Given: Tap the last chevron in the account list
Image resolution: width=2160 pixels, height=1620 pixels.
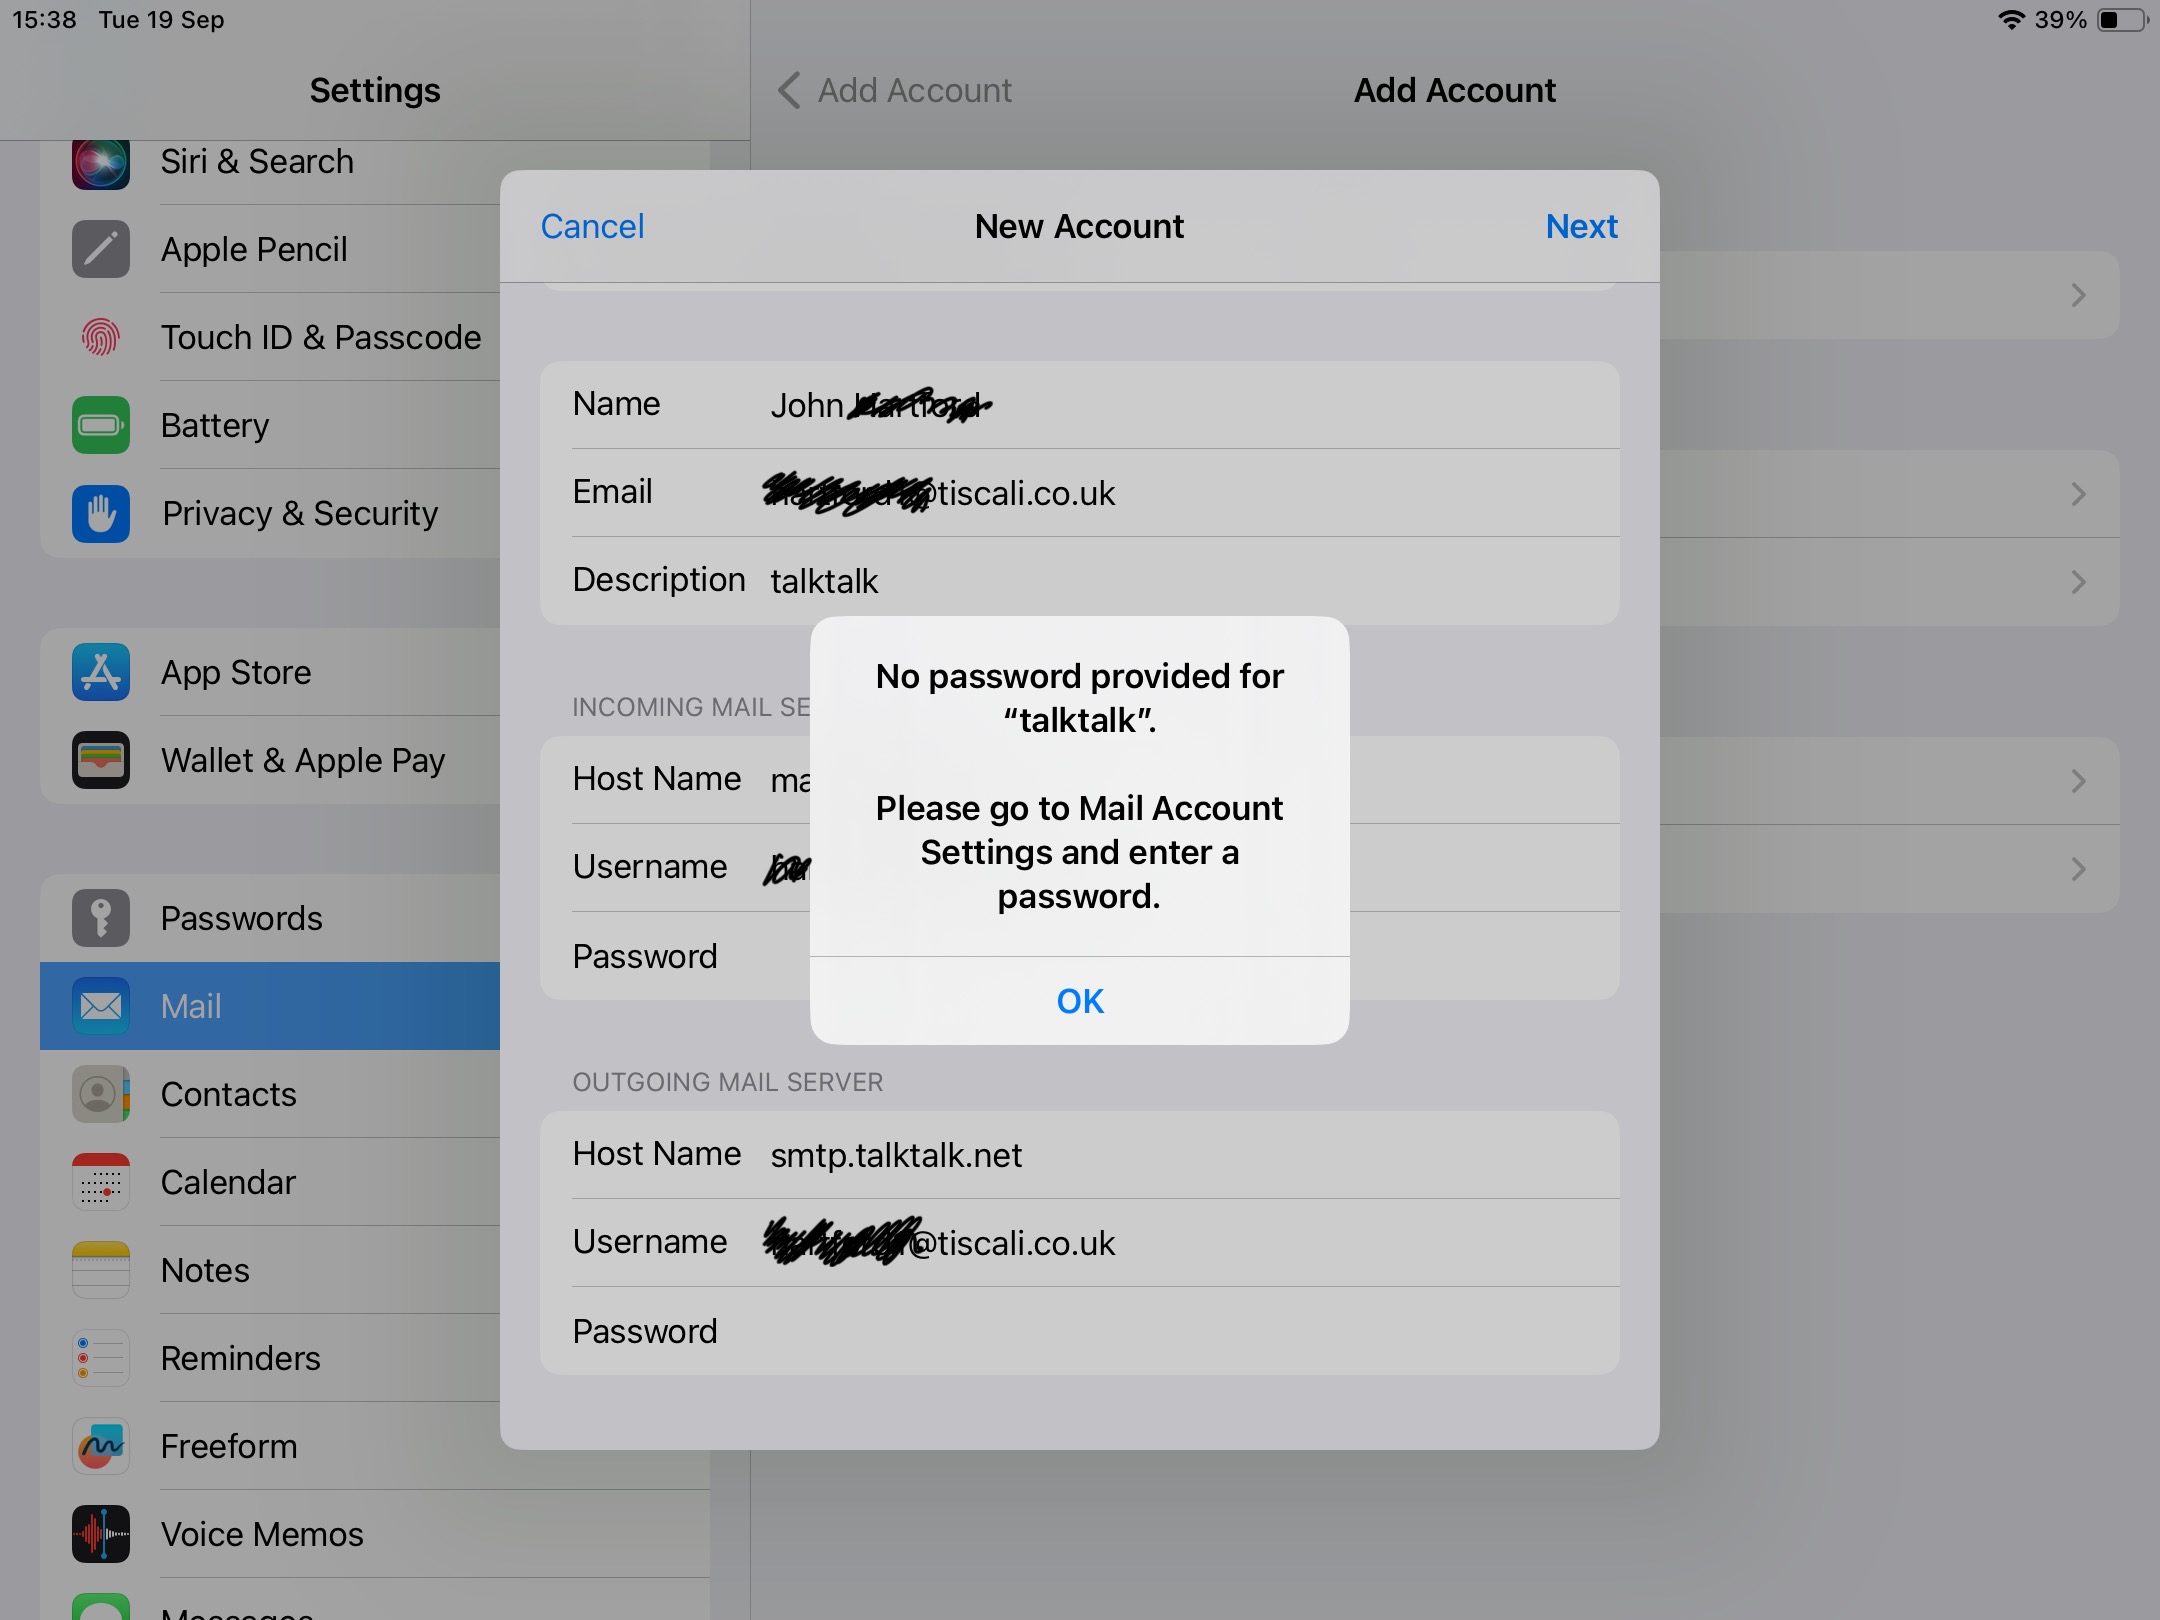Looking at the screenshot, I should (2078, 869).
